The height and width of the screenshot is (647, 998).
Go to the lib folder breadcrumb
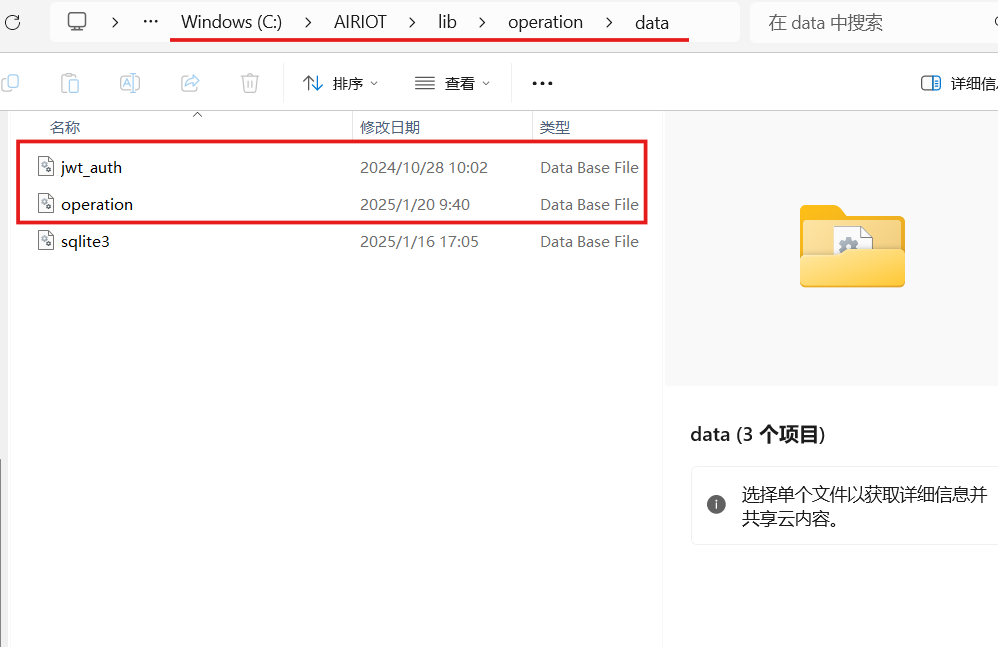tap(447, 22)
